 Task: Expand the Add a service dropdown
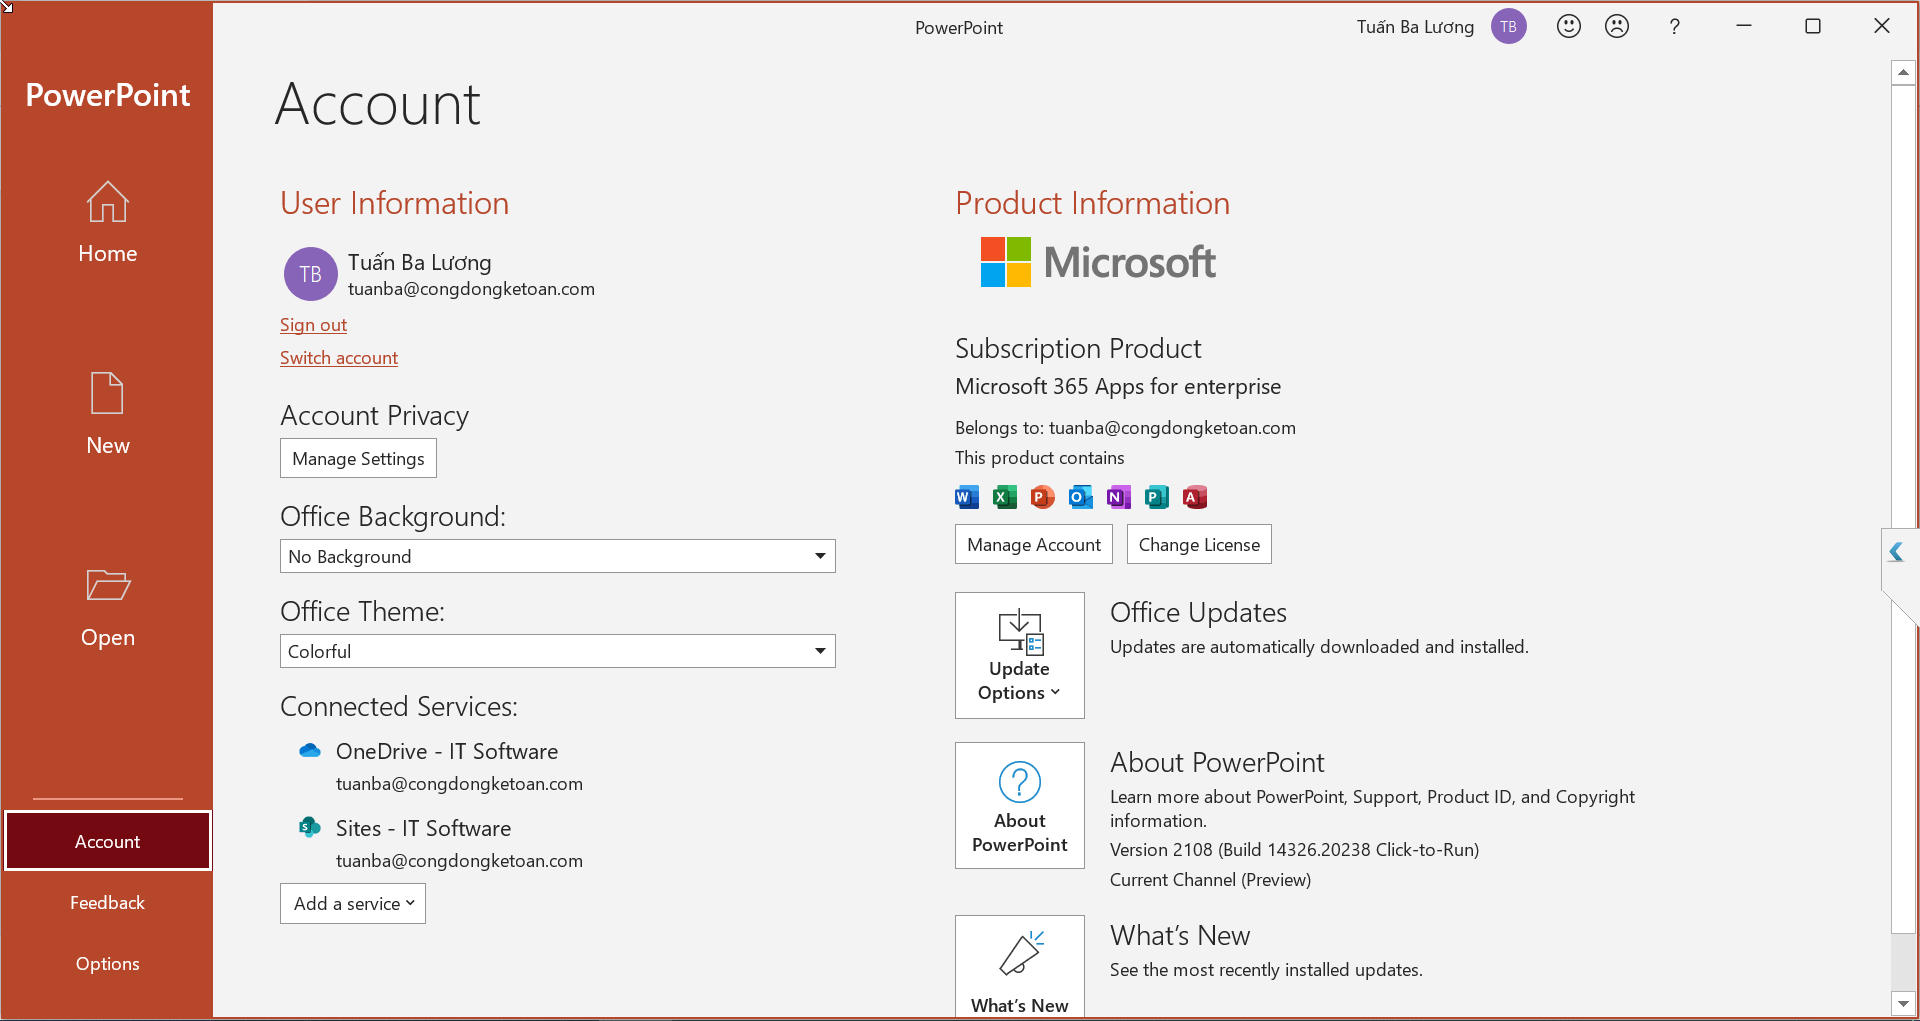pyautogui.click(x=353, y=903)
